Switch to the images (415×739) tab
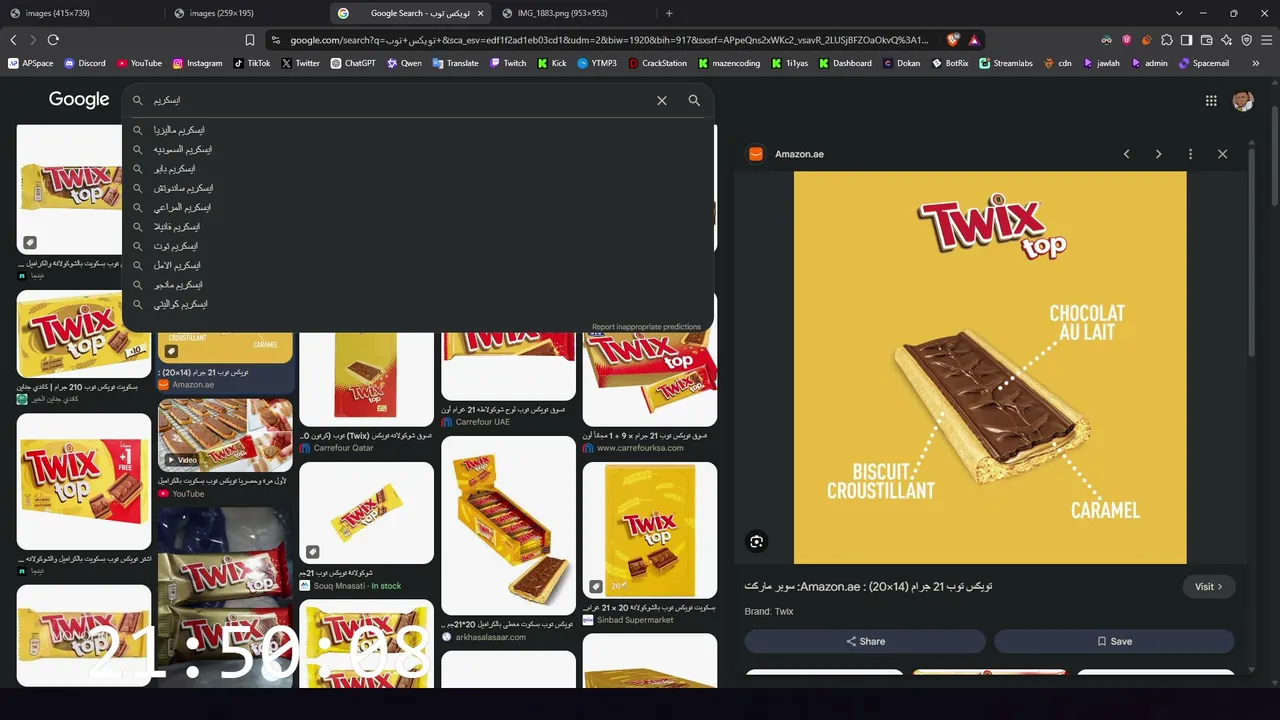The image size is (1280, 720). 80,13
